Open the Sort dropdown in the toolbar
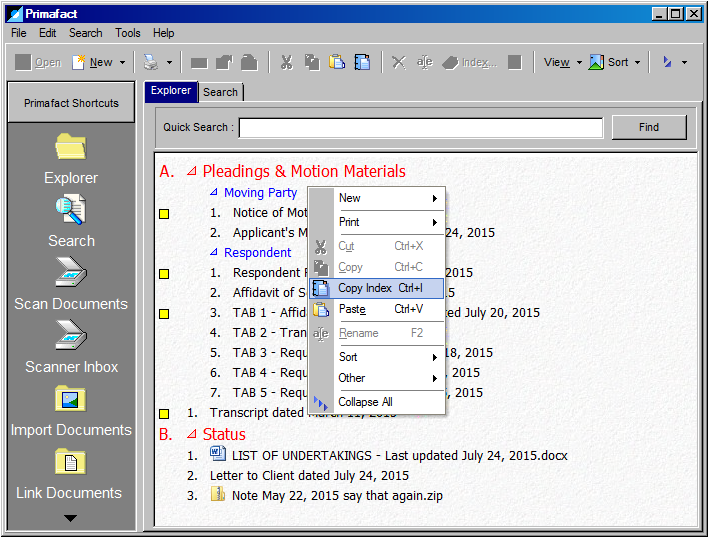 pos(615,62)
